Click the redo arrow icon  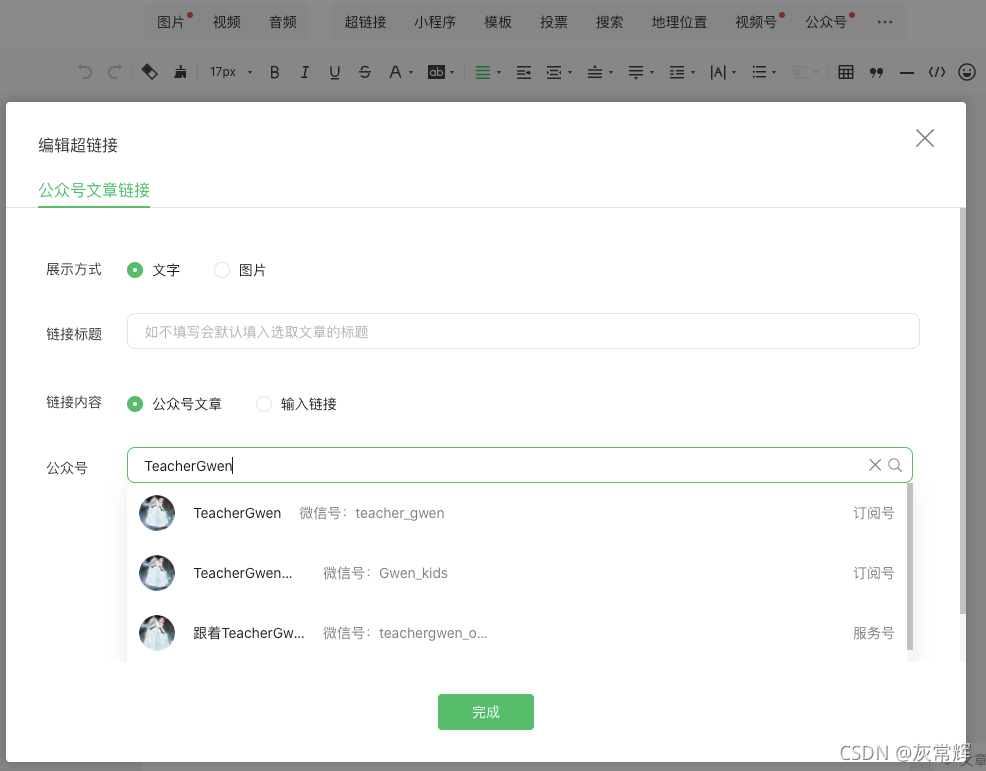[x=114, y=72]
